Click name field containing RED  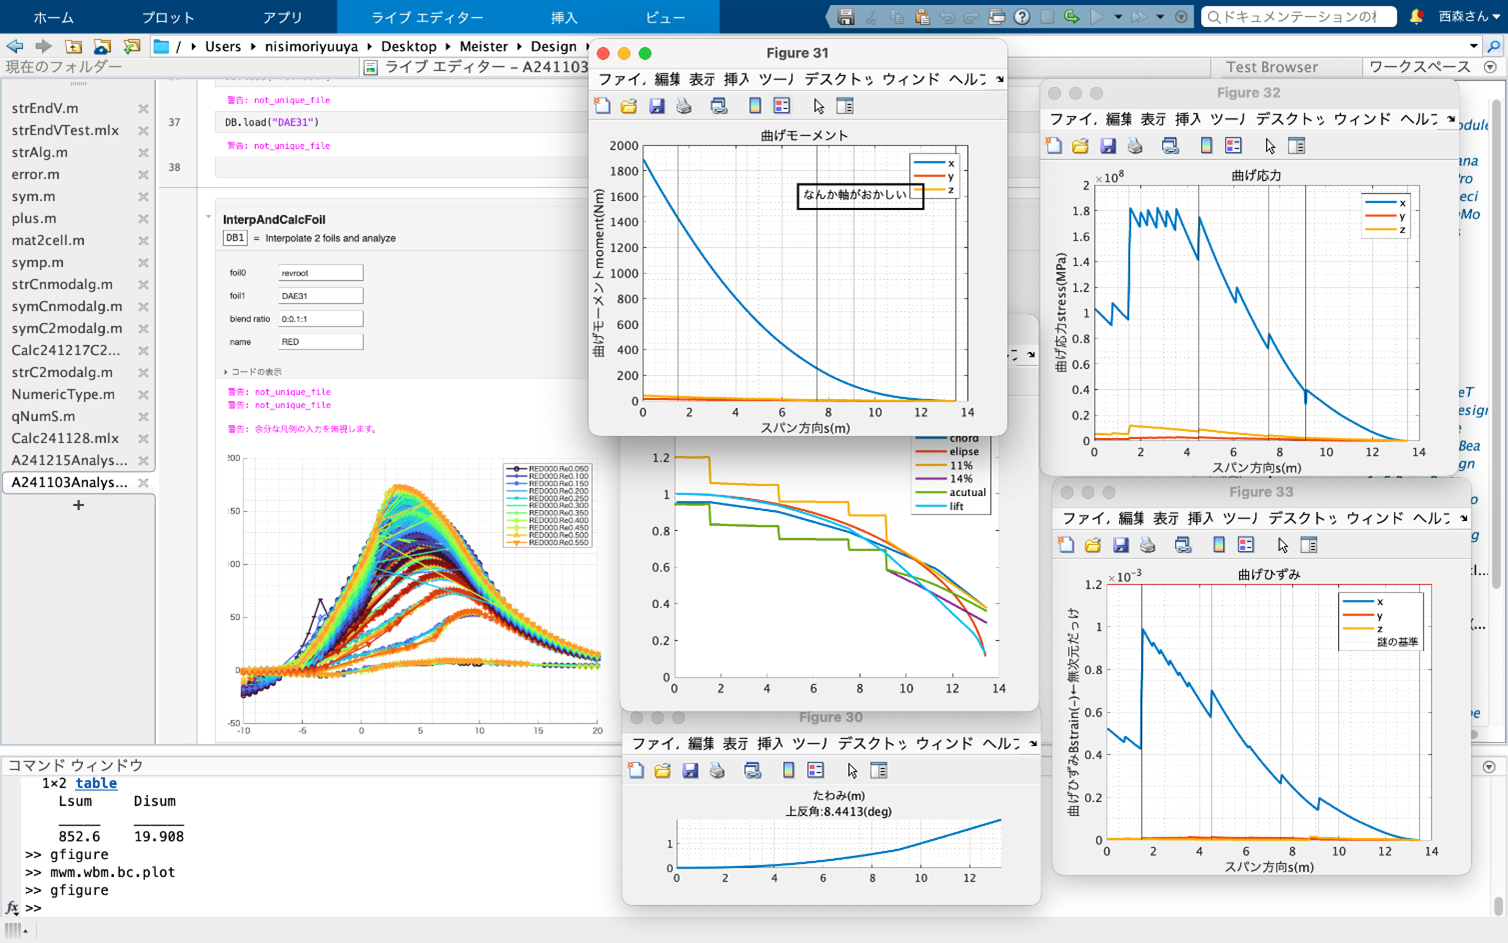pos(320,341)
